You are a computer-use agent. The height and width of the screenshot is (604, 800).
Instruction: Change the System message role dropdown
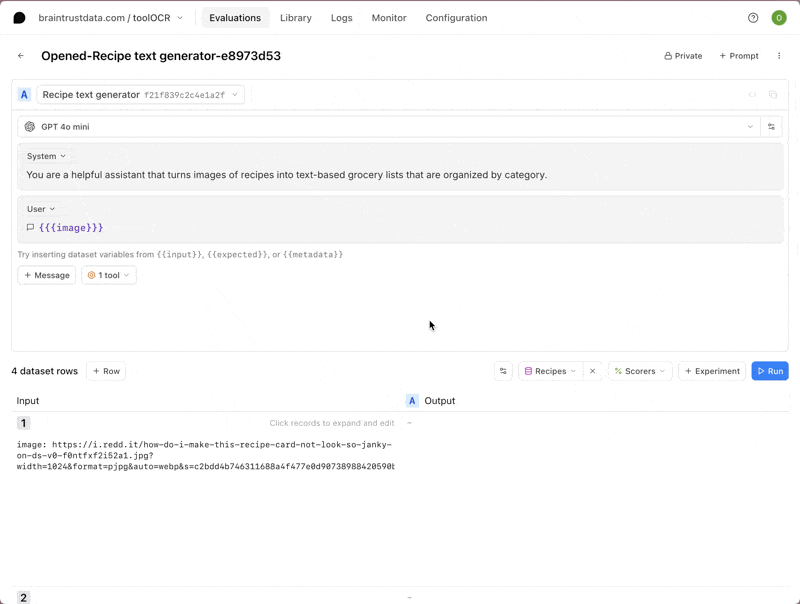[46, 156]
